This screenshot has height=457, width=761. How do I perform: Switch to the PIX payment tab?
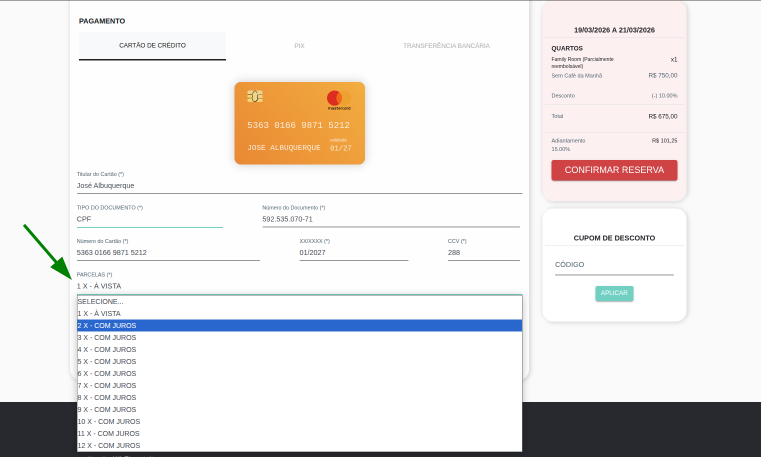pyautogui.click(x=299, y=46)
